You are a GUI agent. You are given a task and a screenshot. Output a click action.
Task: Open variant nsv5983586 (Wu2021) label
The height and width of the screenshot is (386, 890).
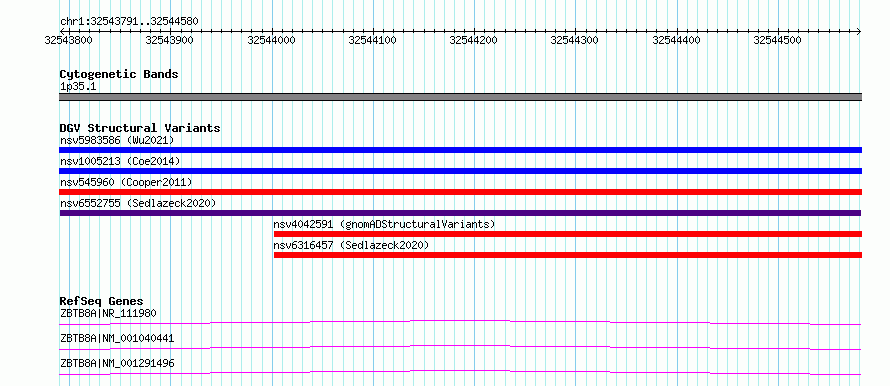(x=117, y=140)
